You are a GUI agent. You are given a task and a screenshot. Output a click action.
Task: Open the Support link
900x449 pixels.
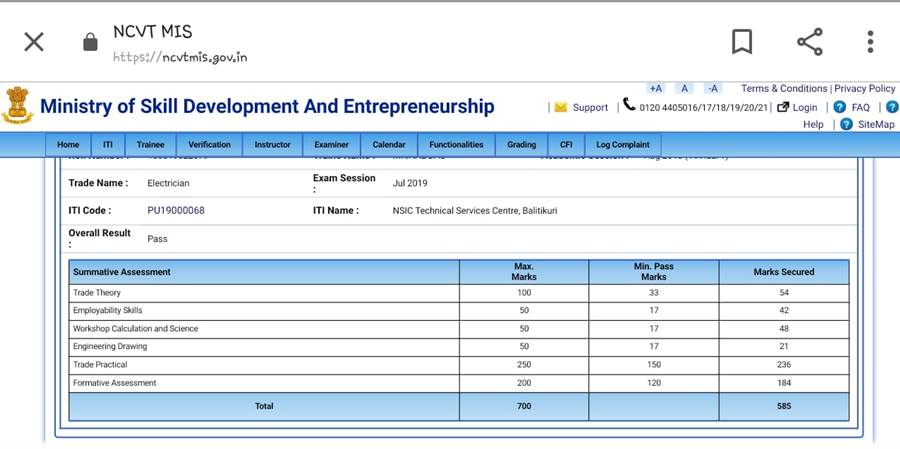(590, 107)
